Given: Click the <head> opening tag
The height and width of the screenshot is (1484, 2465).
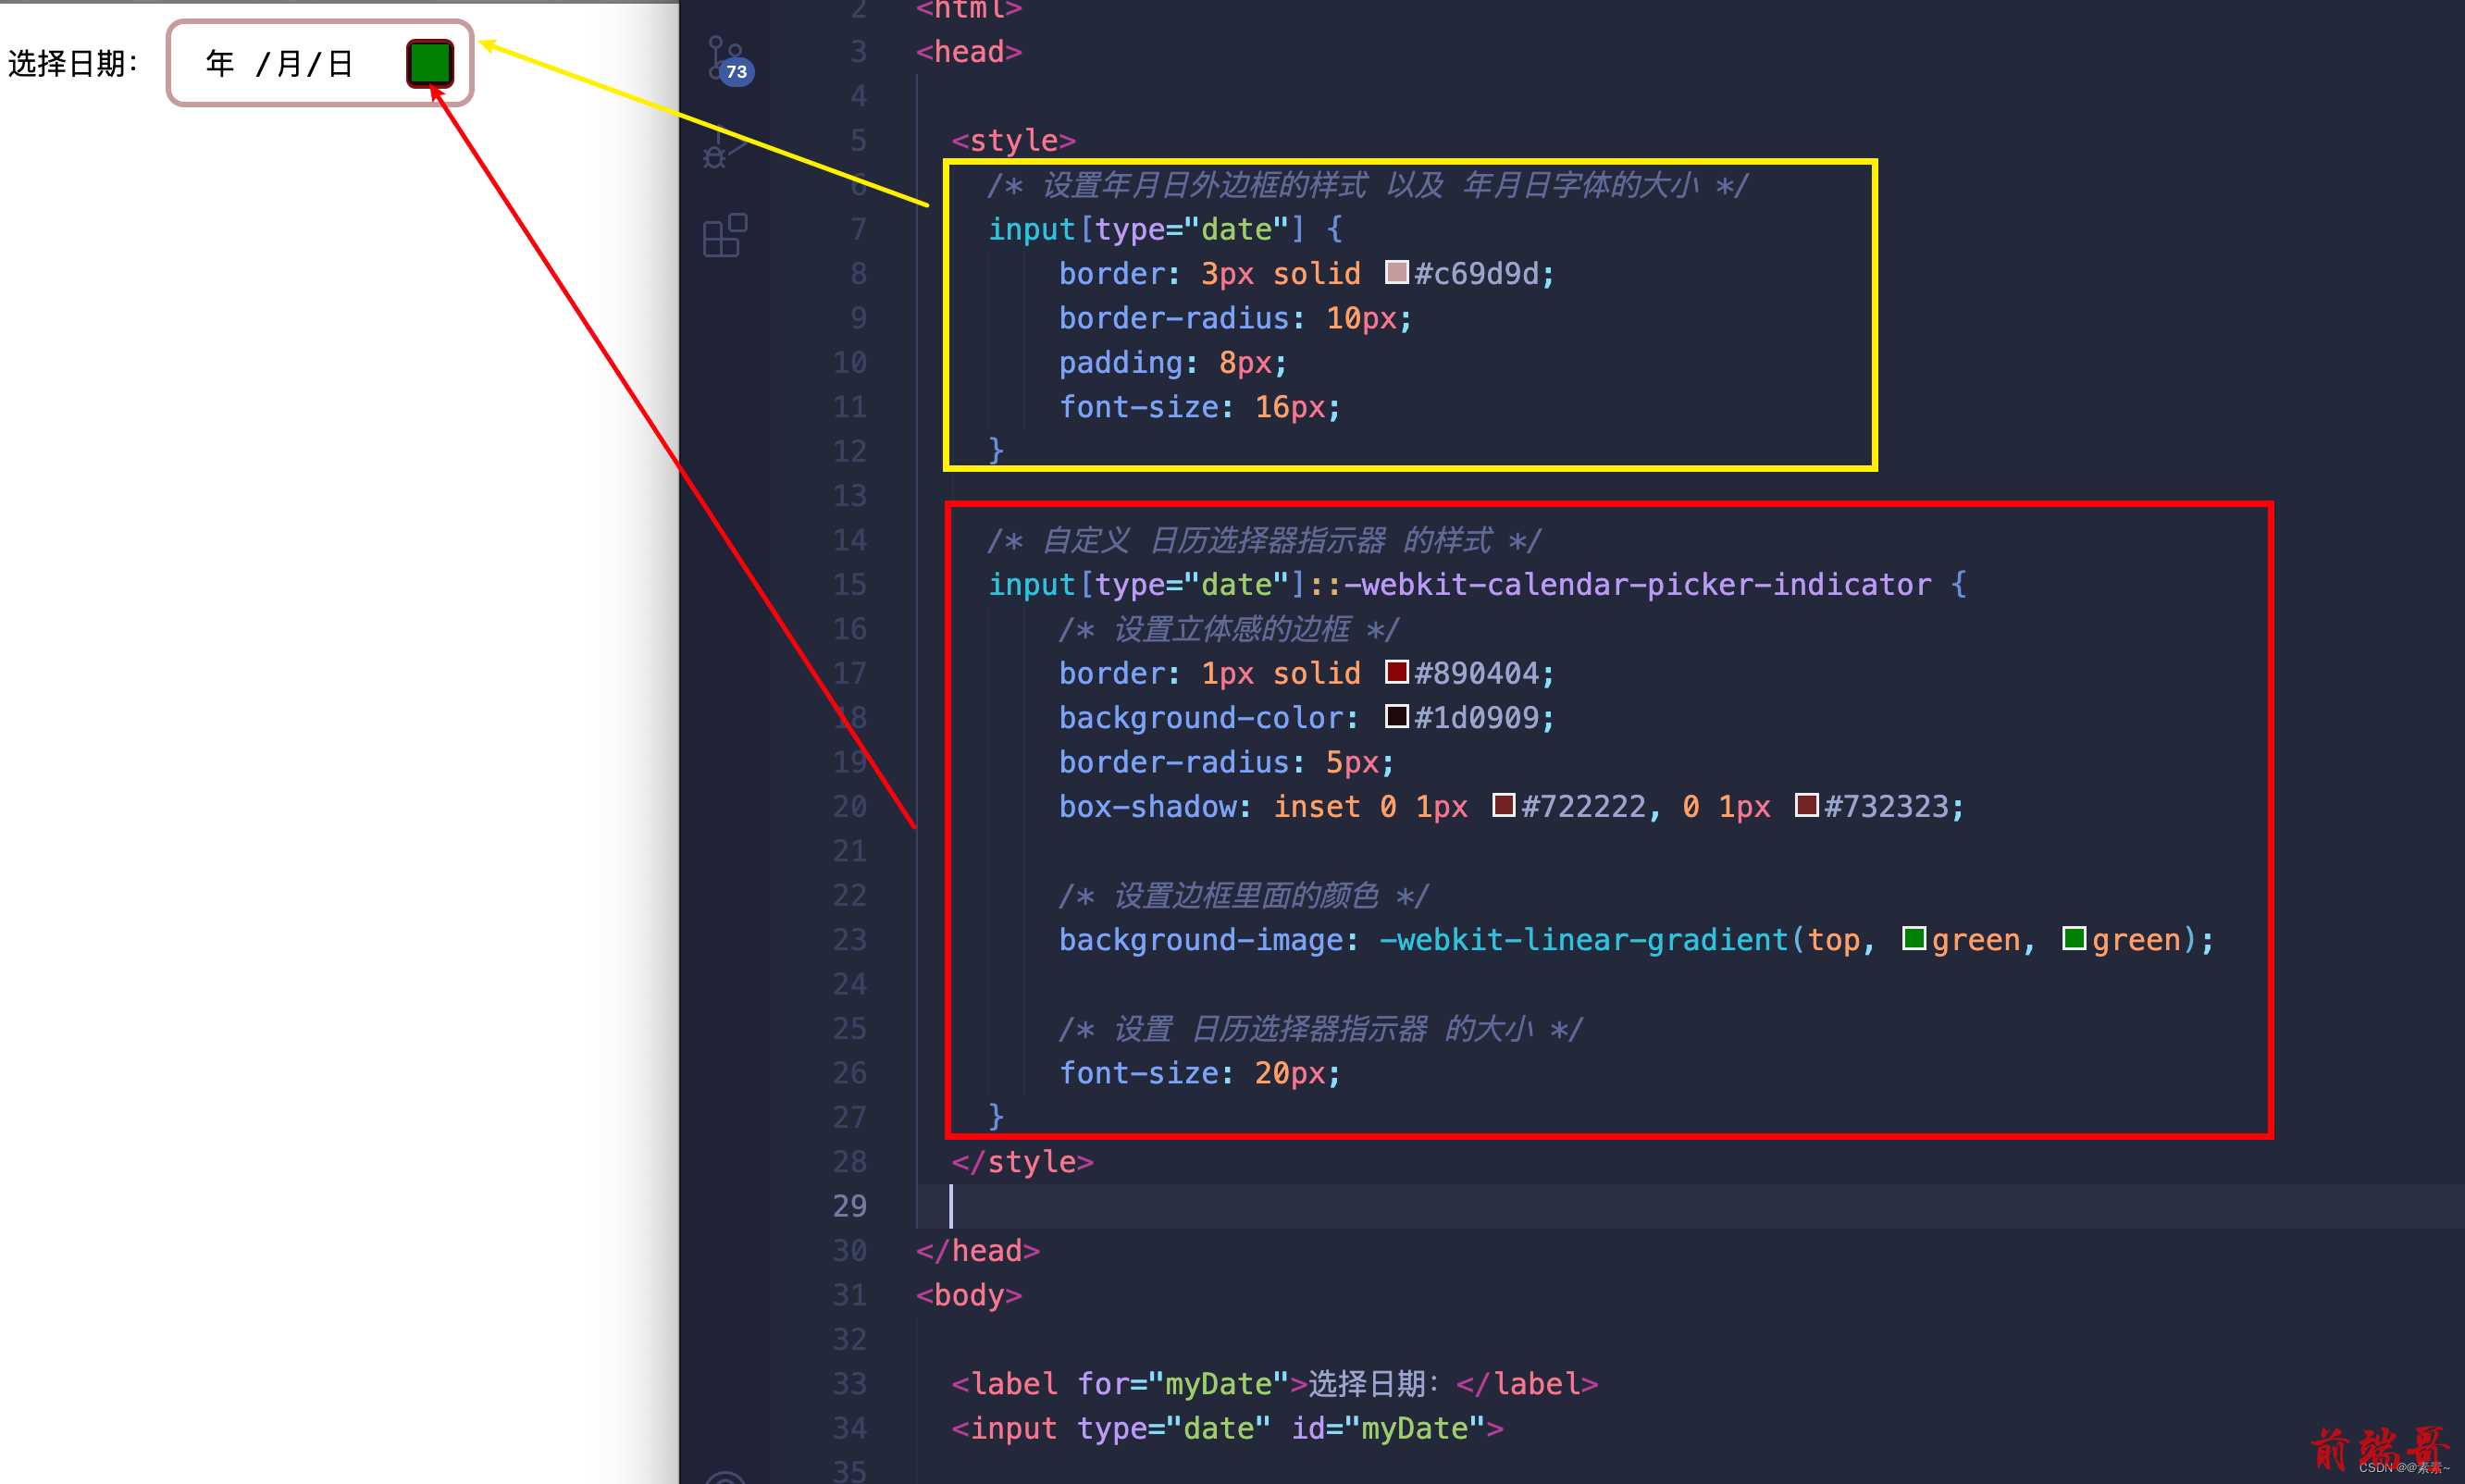Looking at the screenshot, I should pos(969,51).
